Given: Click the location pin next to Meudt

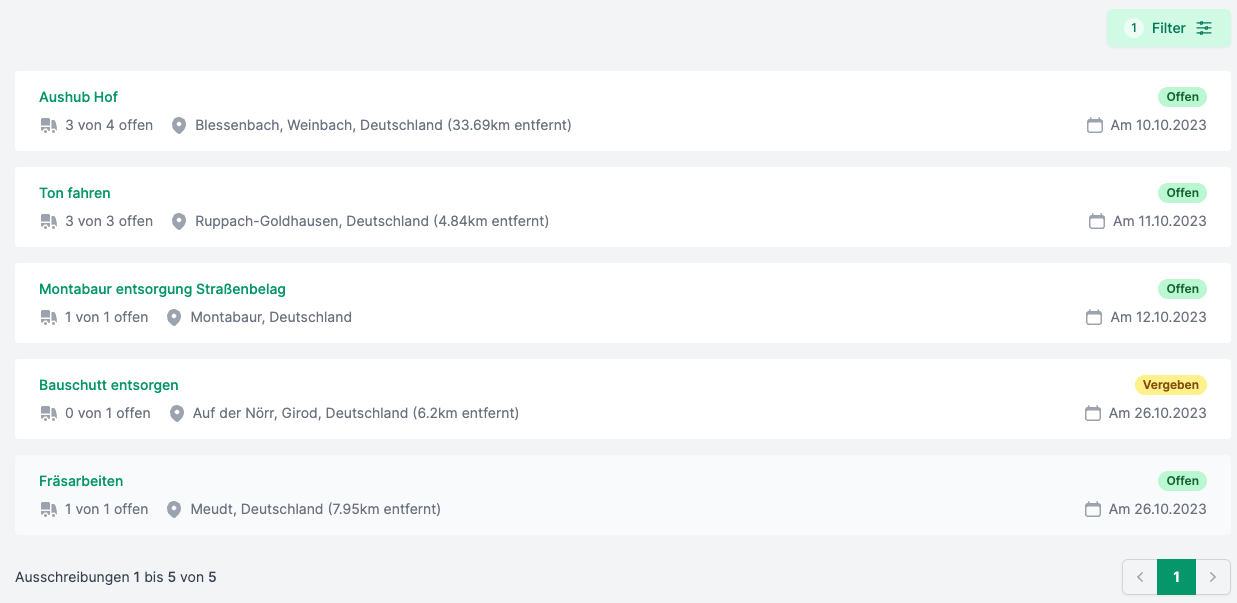Looking at the screenshot, I should (174, 509).
